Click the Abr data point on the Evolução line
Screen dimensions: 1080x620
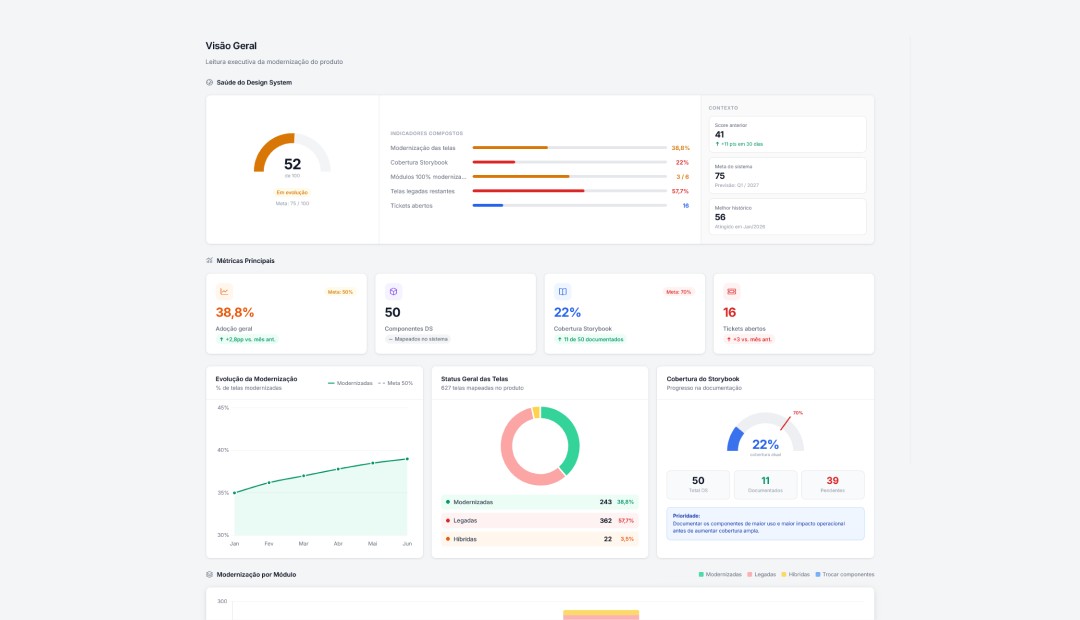pyautogui.click(x=338, y=469)
